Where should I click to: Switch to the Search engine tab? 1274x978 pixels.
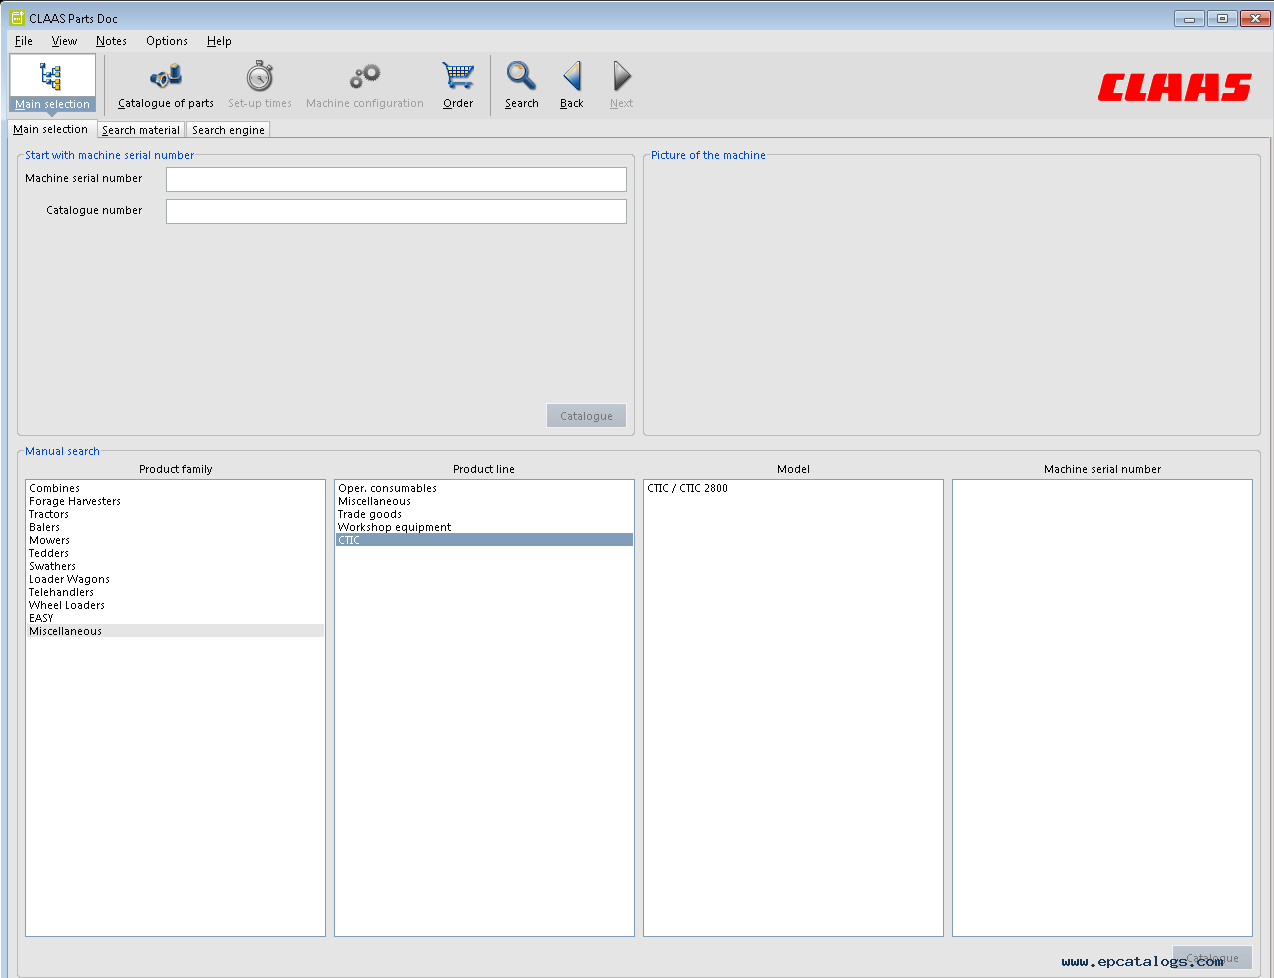pyautogui.click(x=228, y=130)
